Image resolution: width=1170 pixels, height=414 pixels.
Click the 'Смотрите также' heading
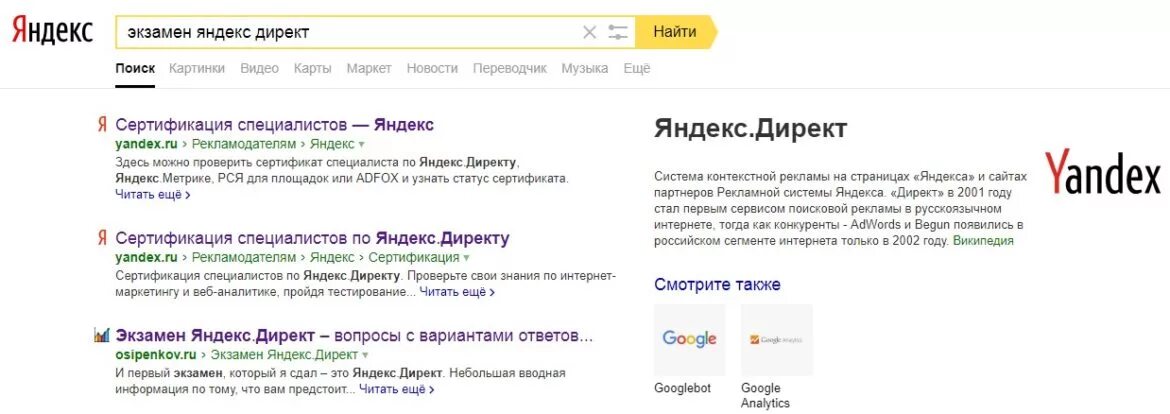(x=717, y=284)
